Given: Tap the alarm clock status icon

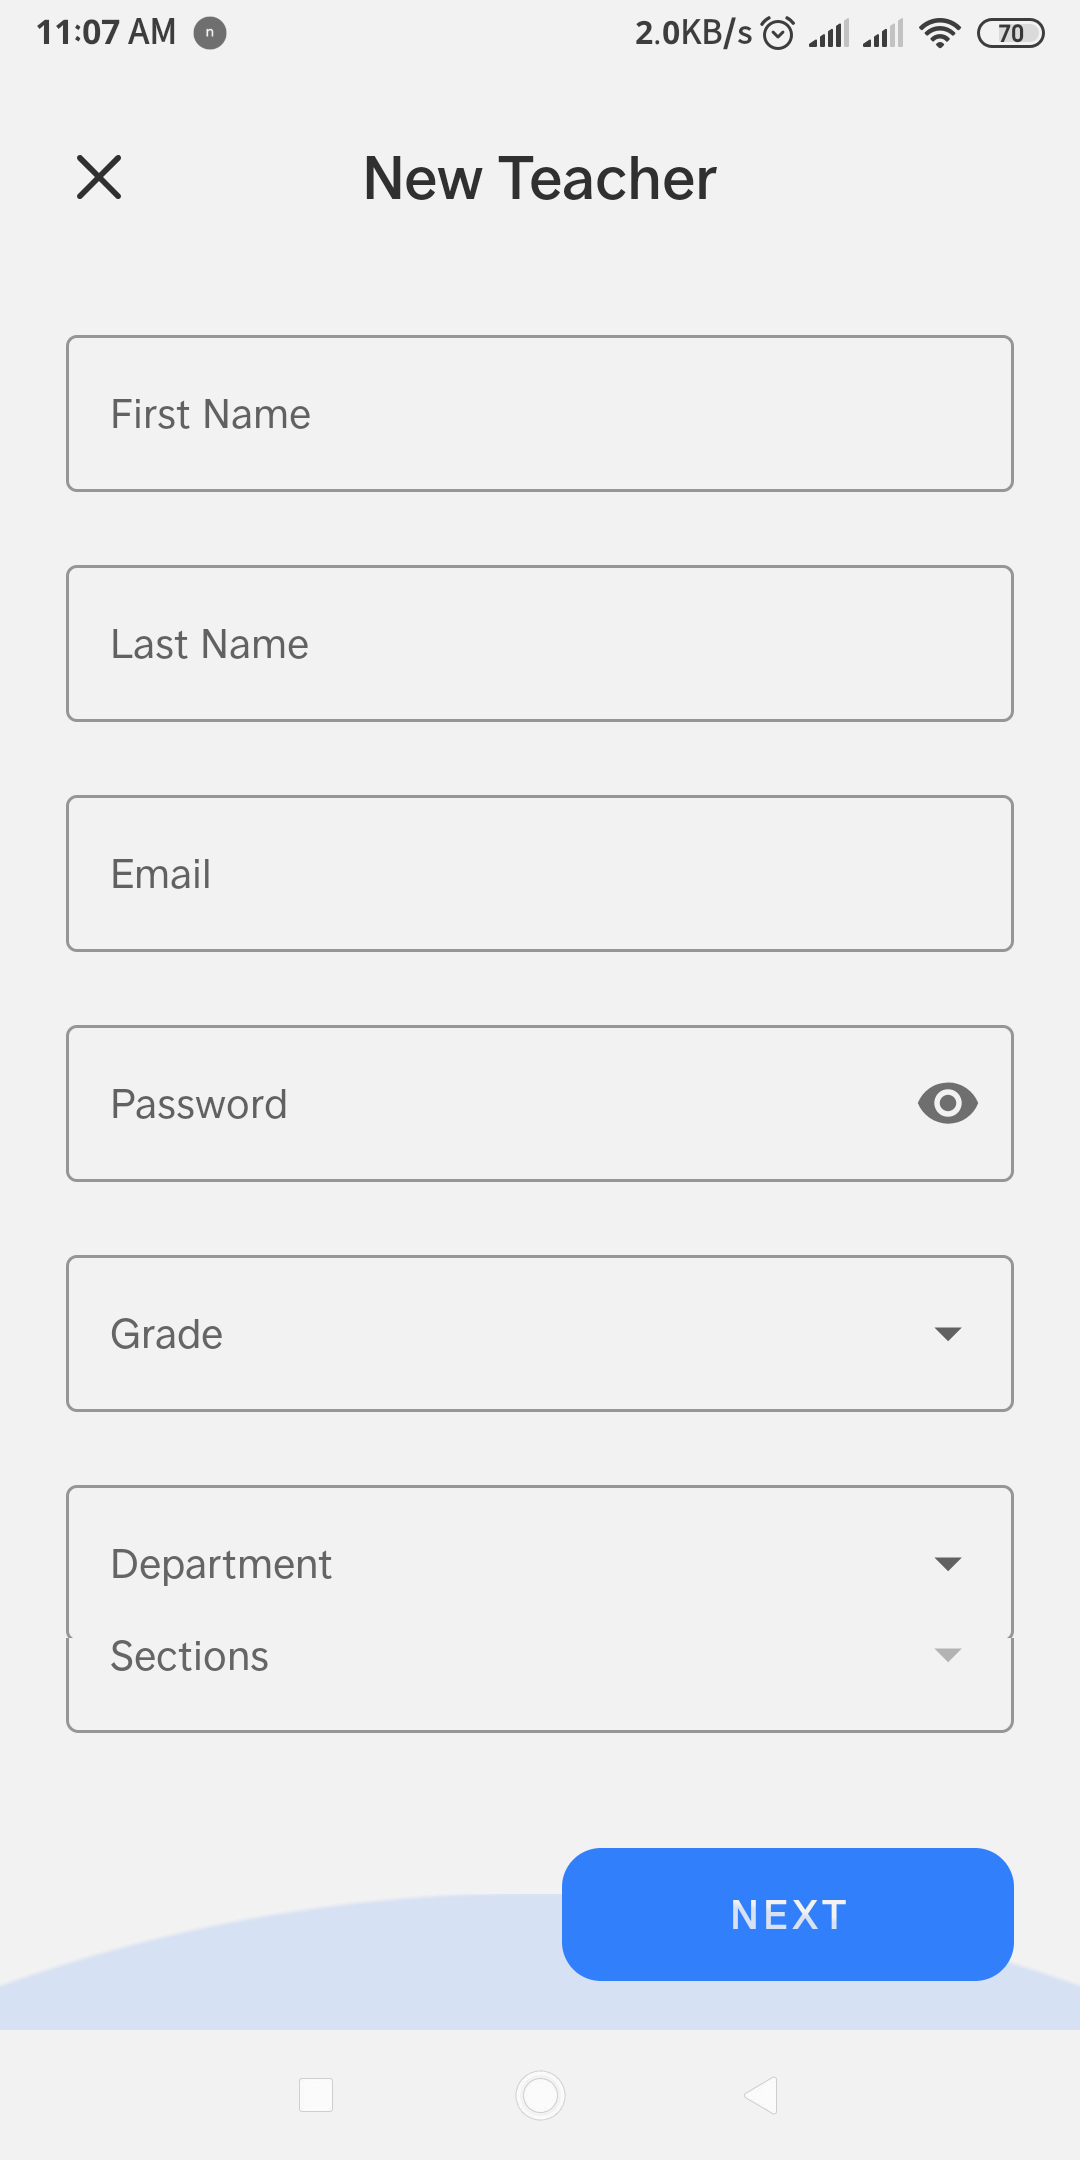Looking at the screenshot, I should click(778, 33).
